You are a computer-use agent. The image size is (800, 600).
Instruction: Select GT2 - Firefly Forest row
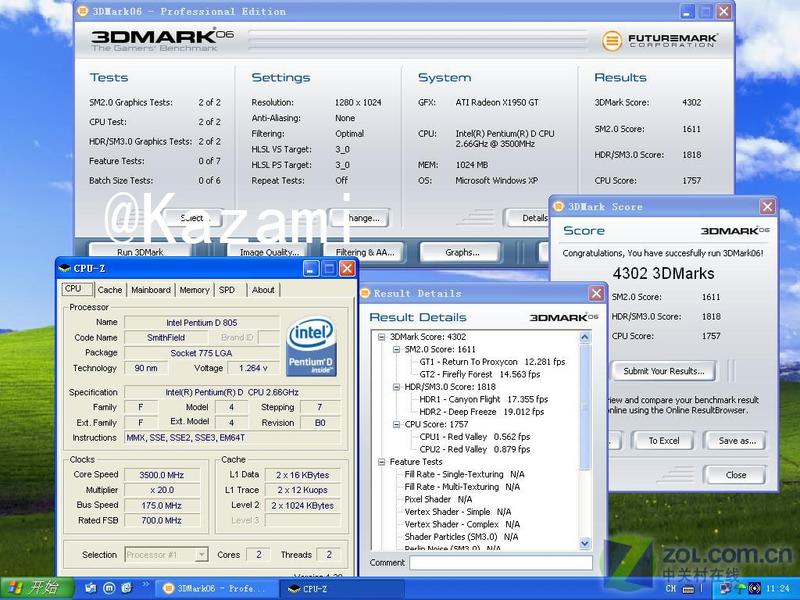click(479, 374)
